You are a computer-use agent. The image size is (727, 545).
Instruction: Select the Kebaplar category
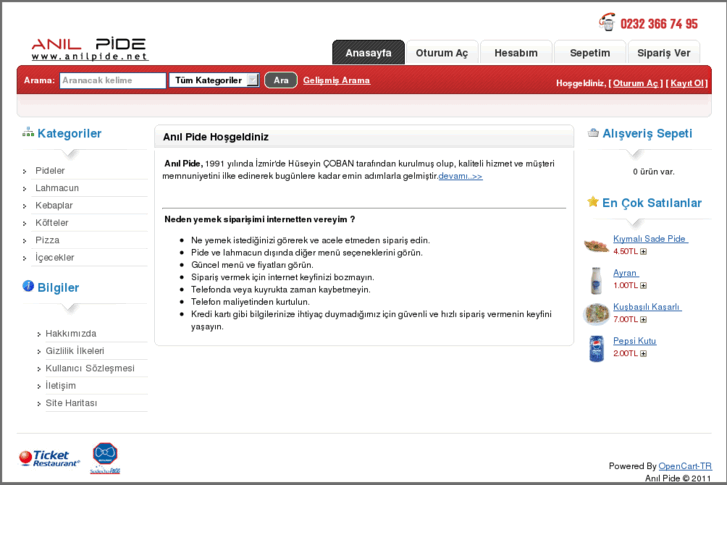[54, 205]
